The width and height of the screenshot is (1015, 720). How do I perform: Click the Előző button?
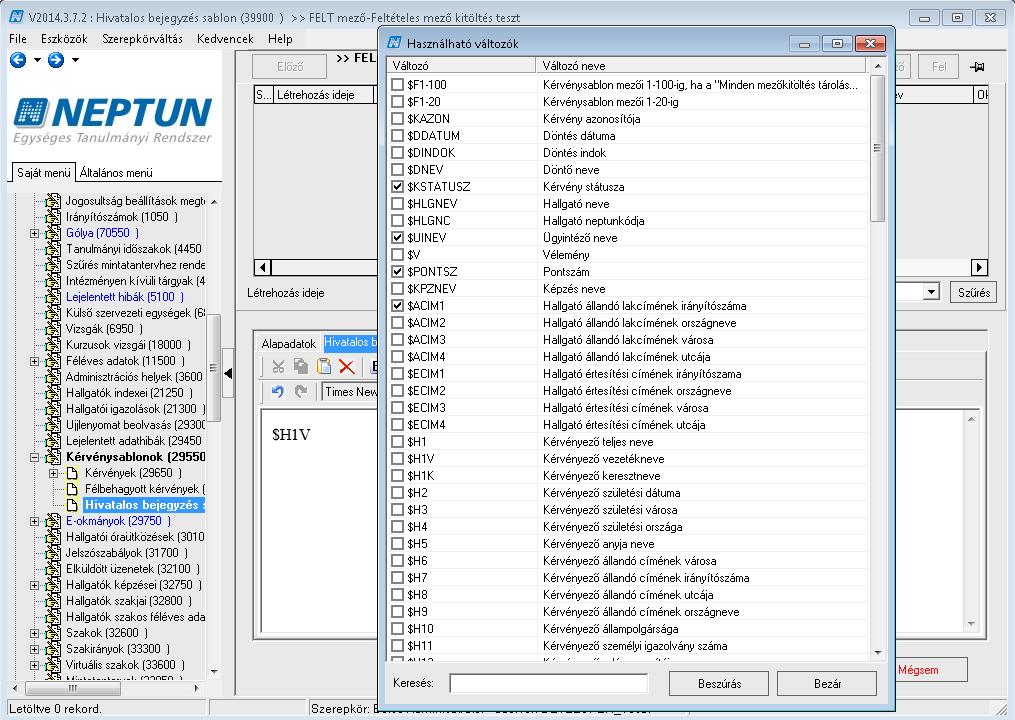[290, 67]
